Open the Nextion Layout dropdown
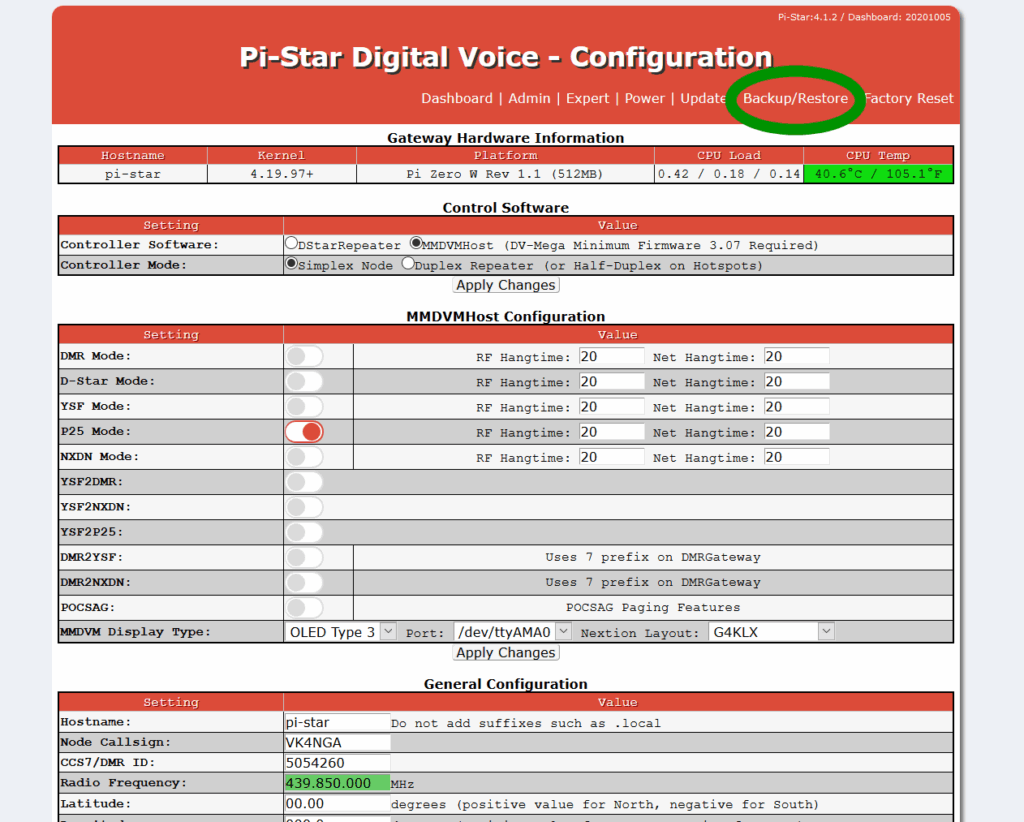1024x822 pixels. coord(771,632)
